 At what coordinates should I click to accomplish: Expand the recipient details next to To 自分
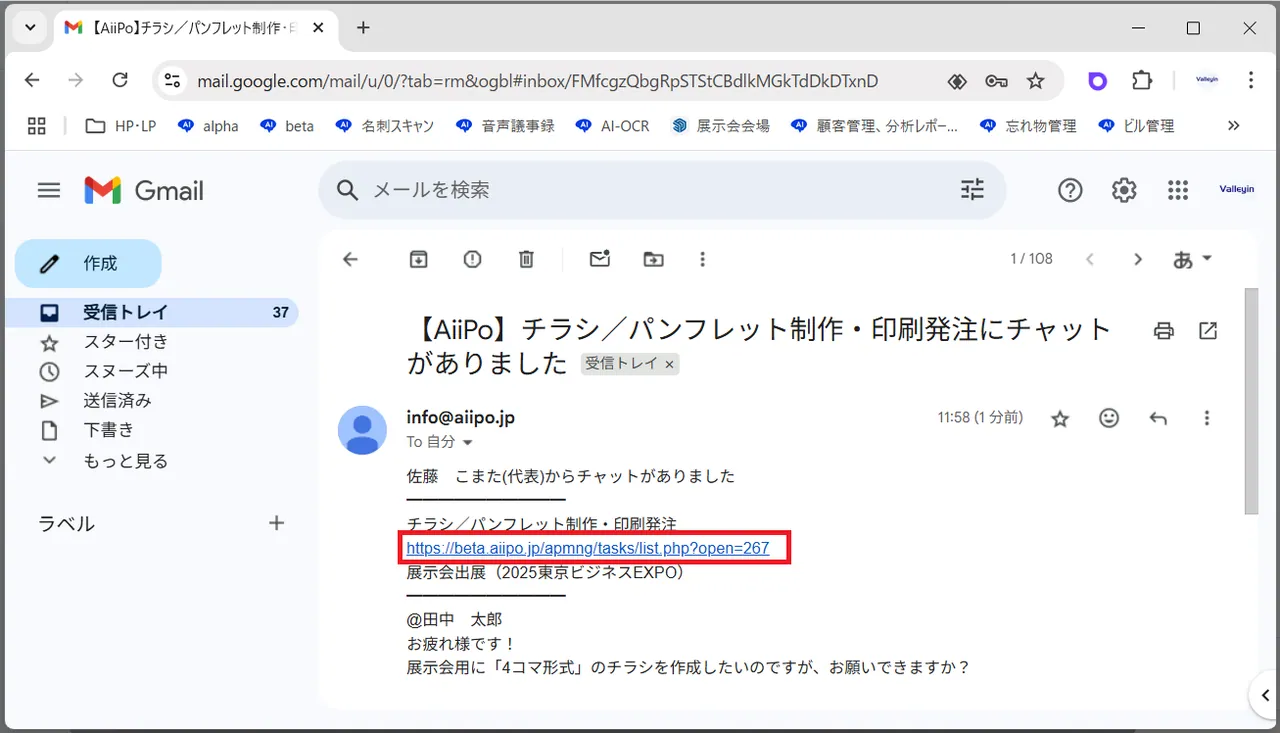[x=467, y=442]
